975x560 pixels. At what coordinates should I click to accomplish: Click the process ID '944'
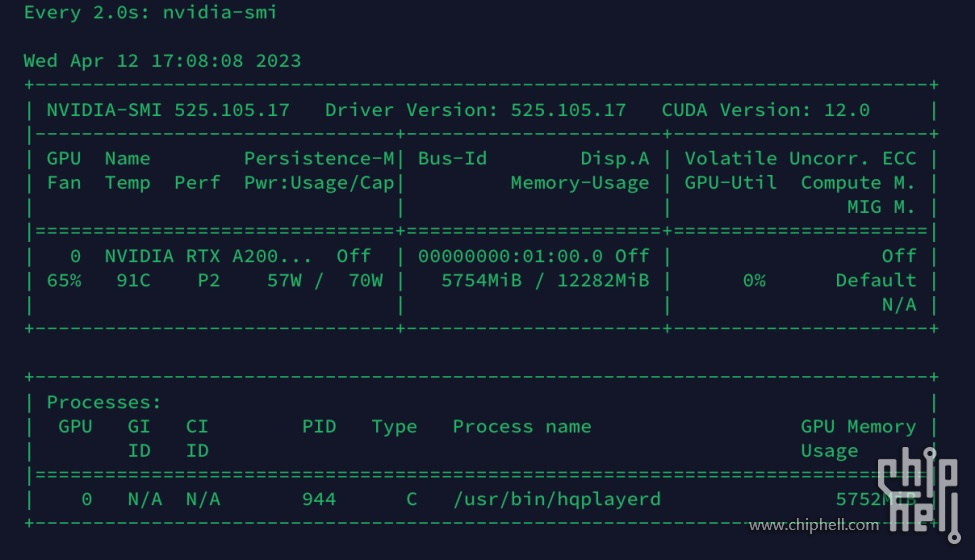319,499
